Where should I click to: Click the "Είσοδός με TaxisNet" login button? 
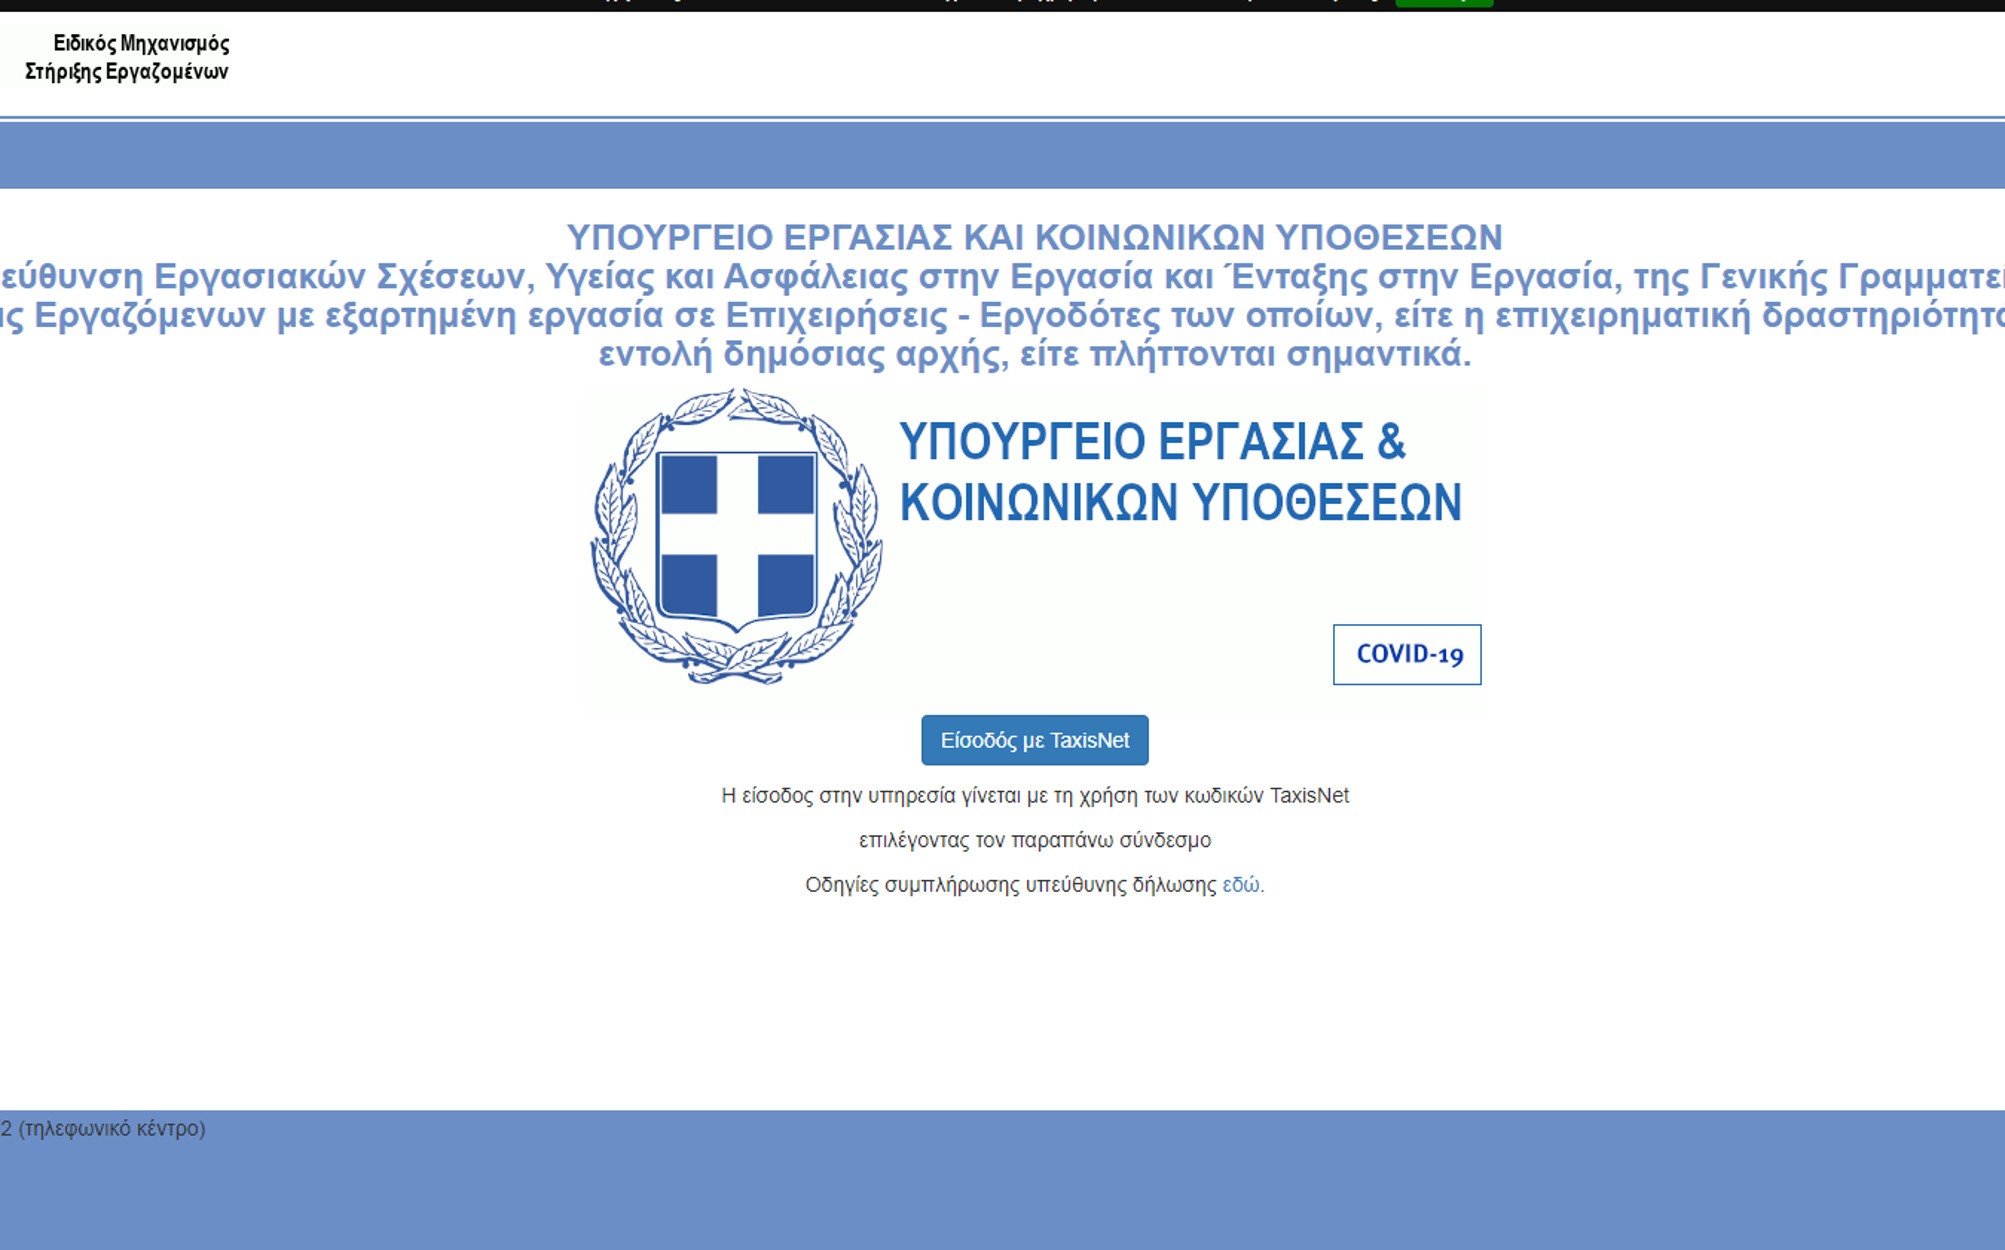(x=1034, y=740)
